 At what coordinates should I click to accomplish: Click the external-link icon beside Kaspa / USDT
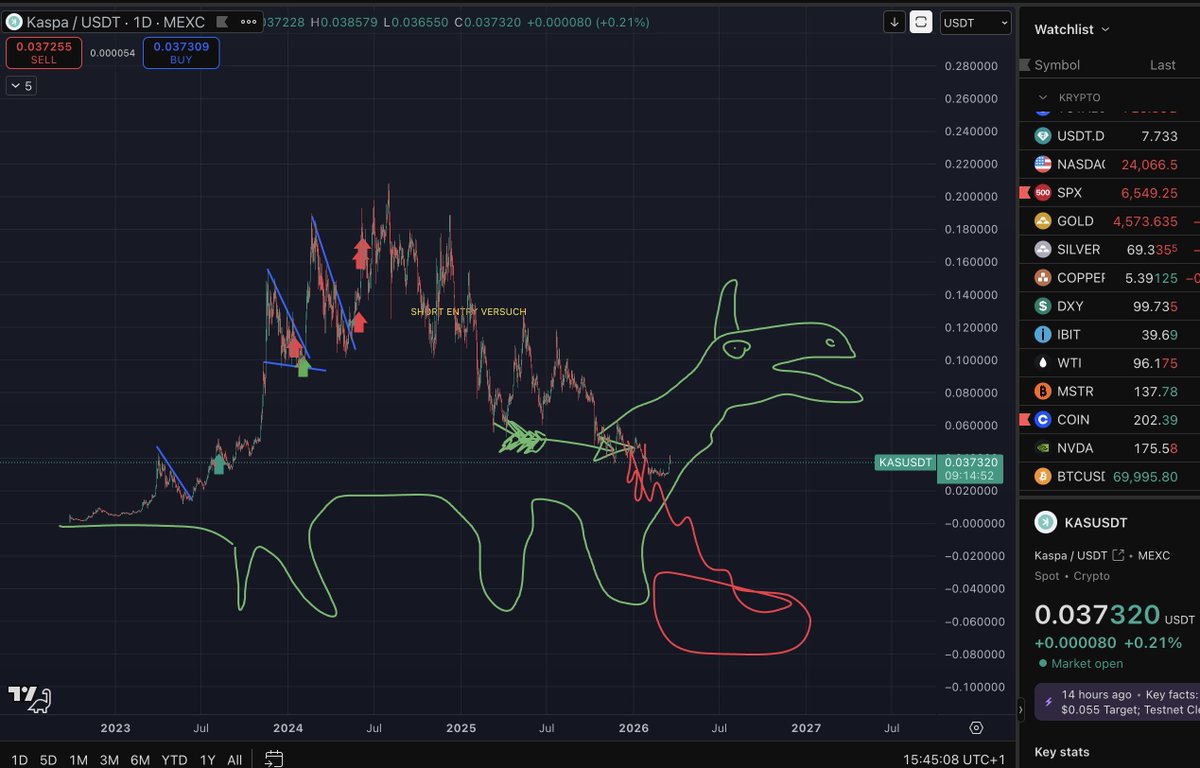point(1119,555)
